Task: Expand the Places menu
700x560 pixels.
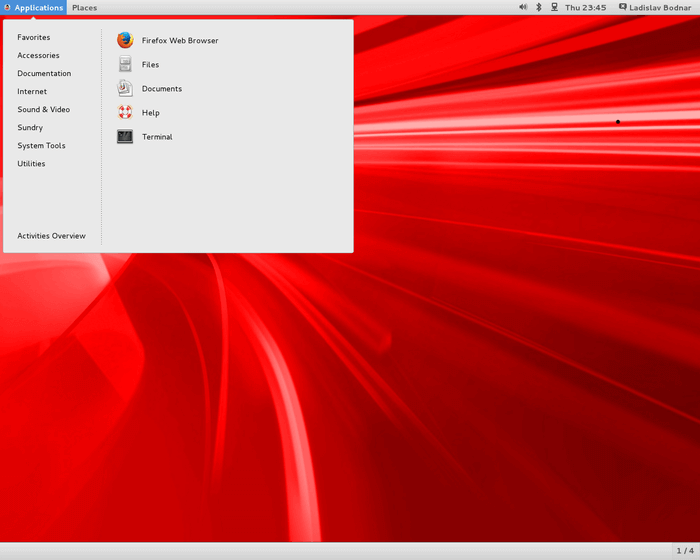Action: pyautogui.click(x=84, y=7)
